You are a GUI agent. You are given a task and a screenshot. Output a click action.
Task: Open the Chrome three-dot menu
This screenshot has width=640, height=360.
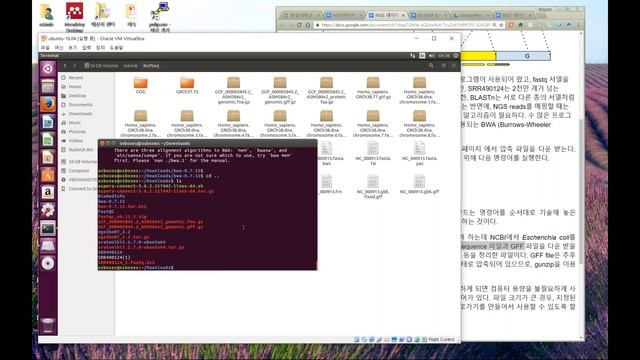pos(578,25)
